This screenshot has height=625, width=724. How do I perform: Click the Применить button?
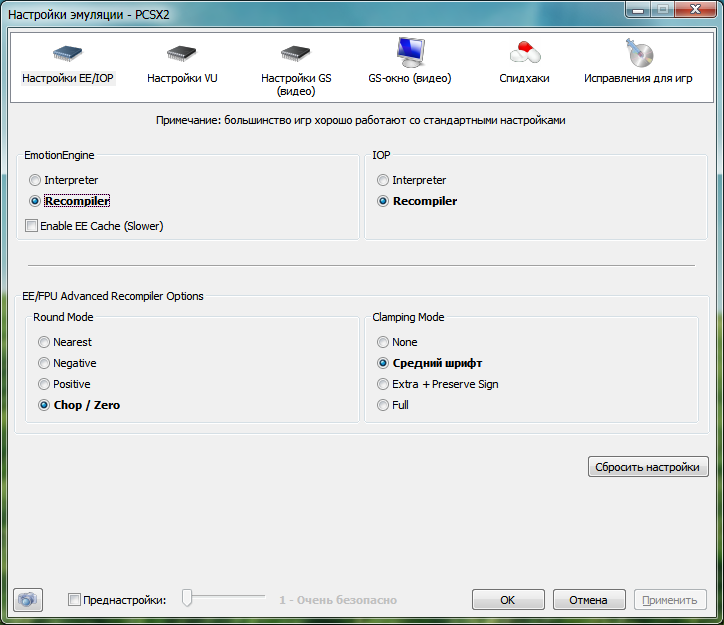click(670, 600)
